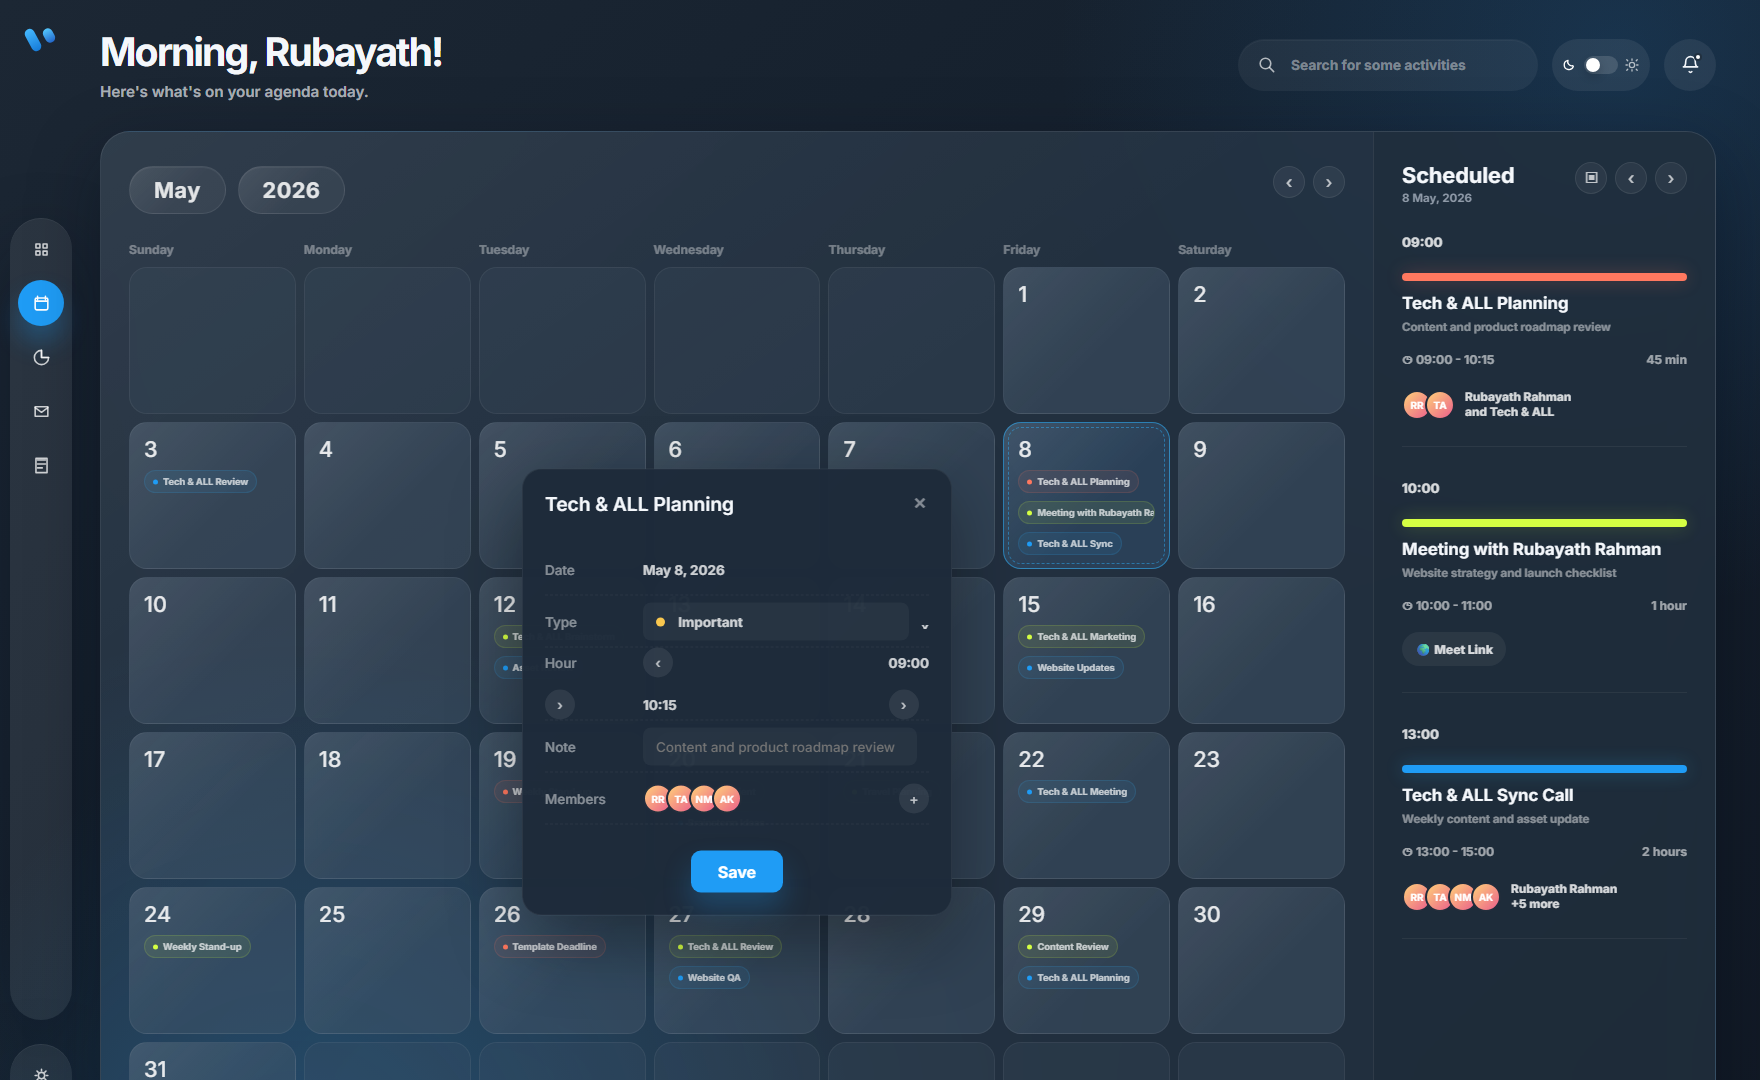Click the Type dropdown chevron arrow
This screenshot has height=1080, width=1760.
click(925, 626)
